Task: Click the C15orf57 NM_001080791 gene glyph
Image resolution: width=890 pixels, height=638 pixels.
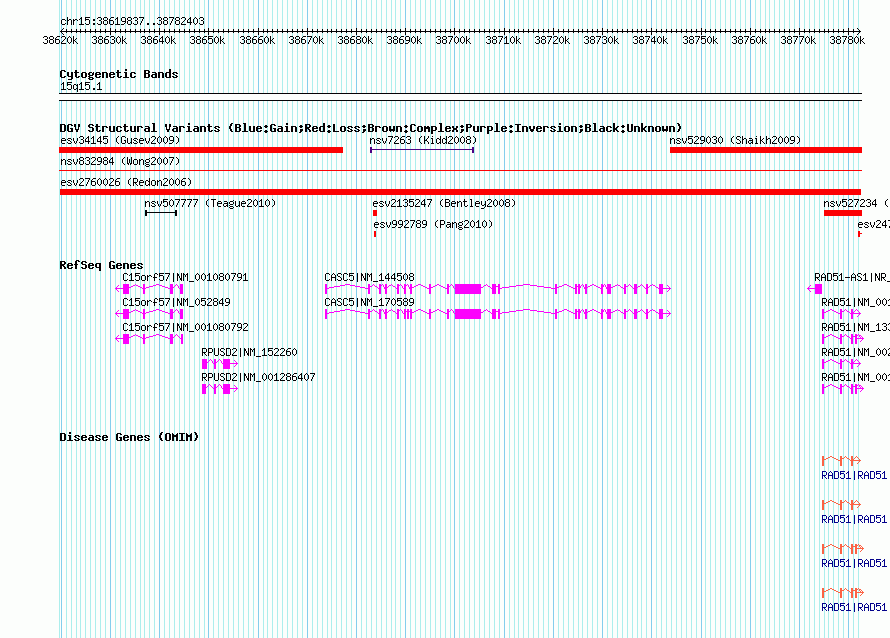Action: point(149,289)
